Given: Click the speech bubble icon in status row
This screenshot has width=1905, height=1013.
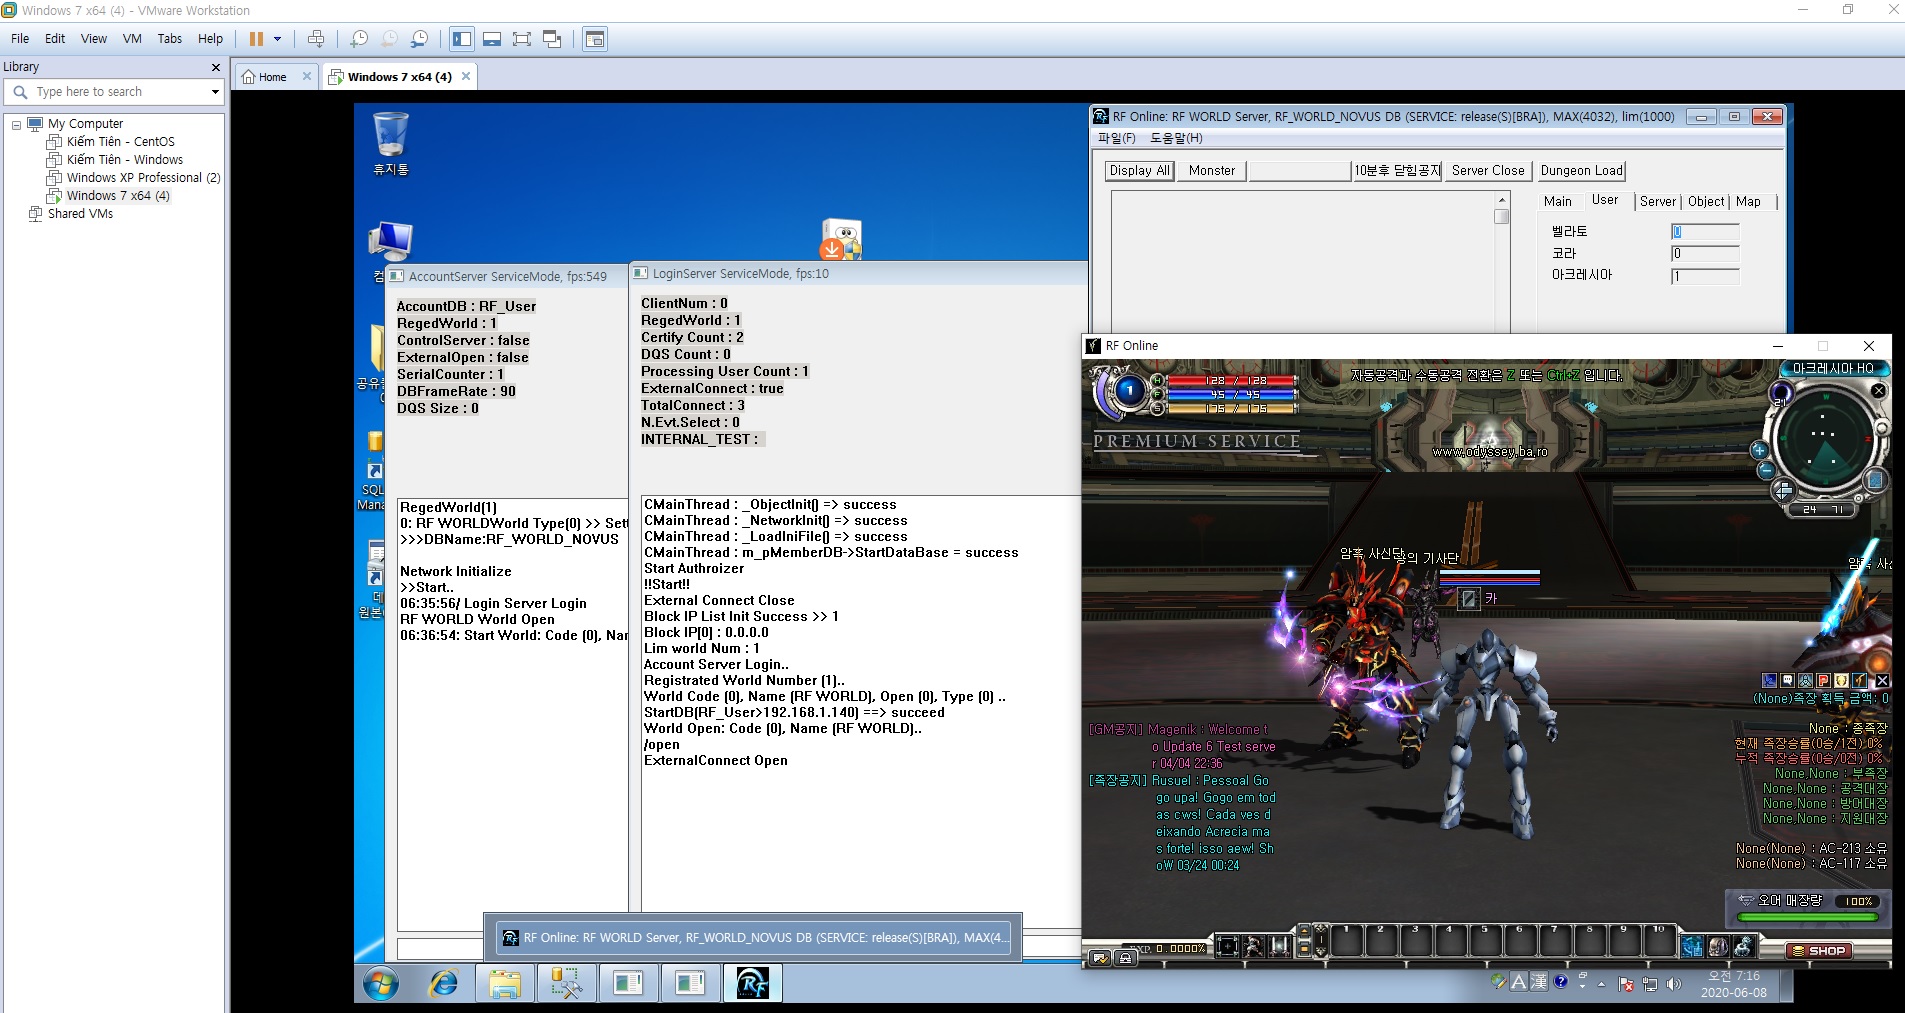Looking at the screenshot, I should click(1787, 681).
